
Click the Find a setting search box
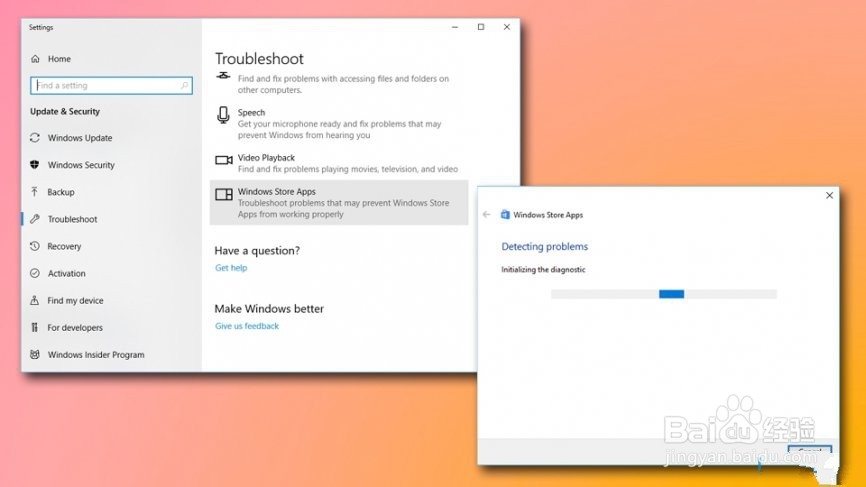pyautogui.click(x=111, y=86)
